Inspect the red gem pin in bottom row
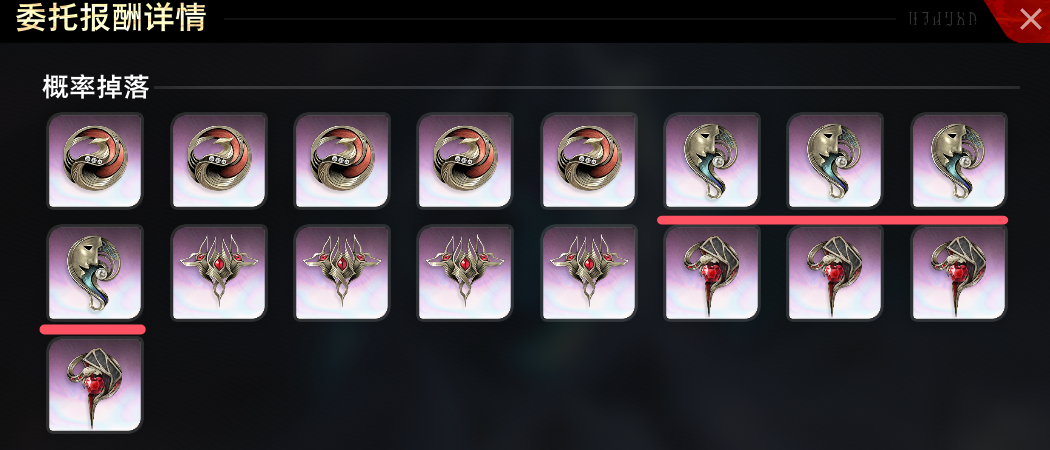The width and height of the screenshot is (1050, 450). (95, 385)
